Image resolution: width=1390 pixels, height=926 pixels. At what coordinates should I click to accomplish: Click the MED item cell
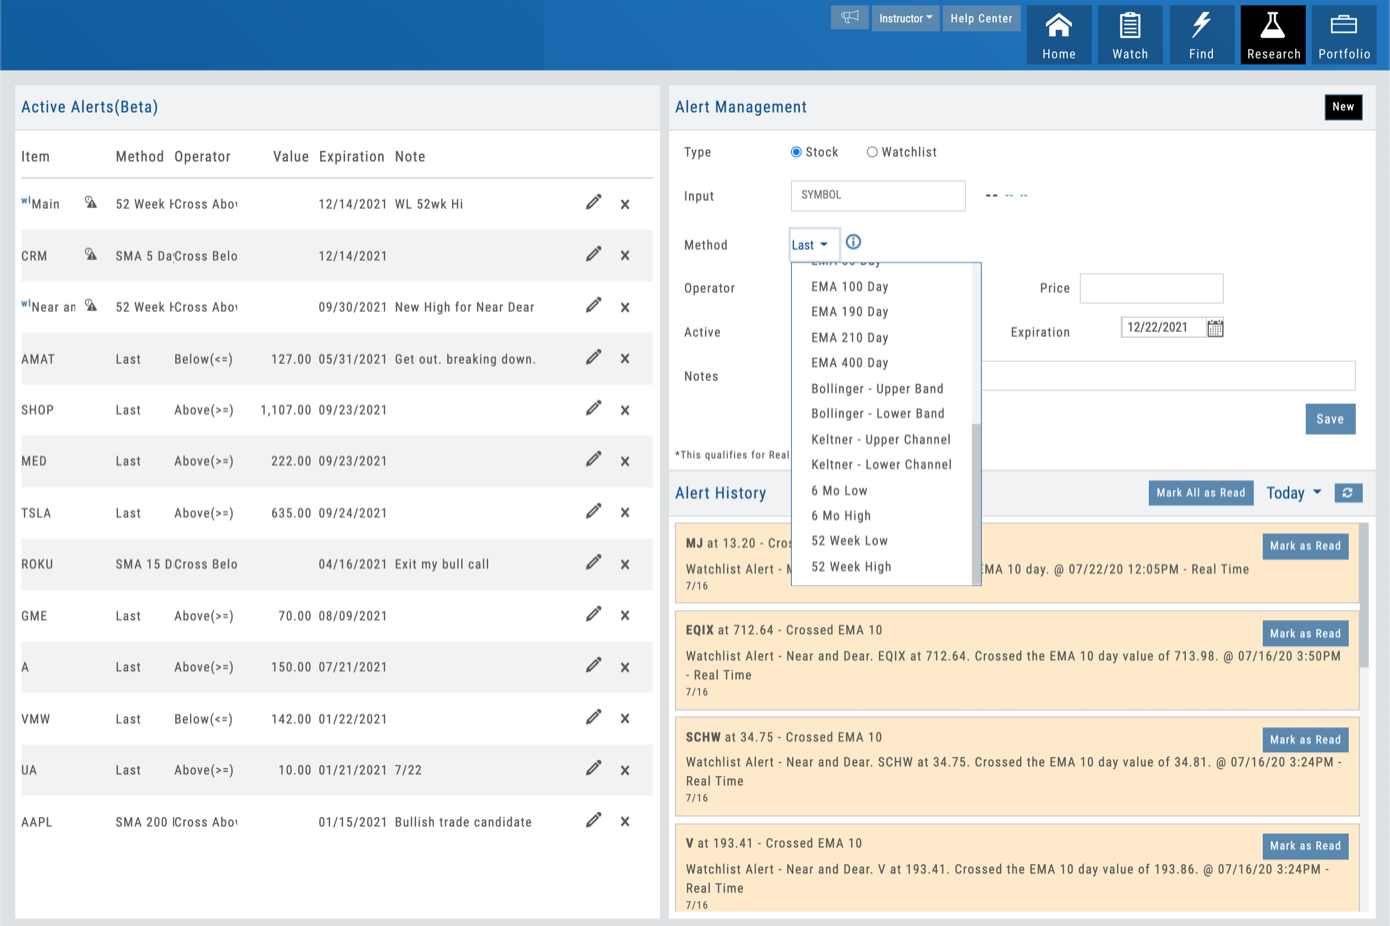34,462
